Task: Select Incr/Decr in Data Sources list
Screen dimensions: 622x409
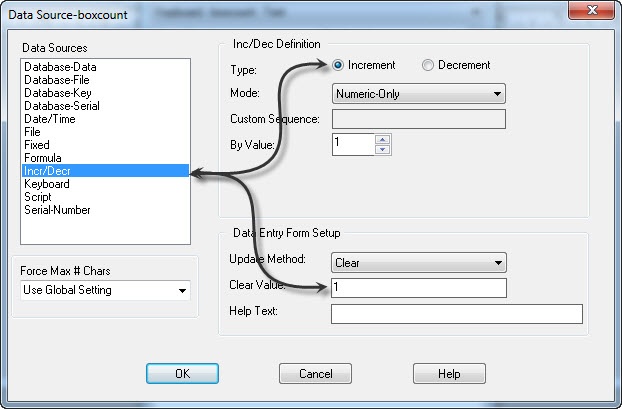Action: click(x=105, y=171)
